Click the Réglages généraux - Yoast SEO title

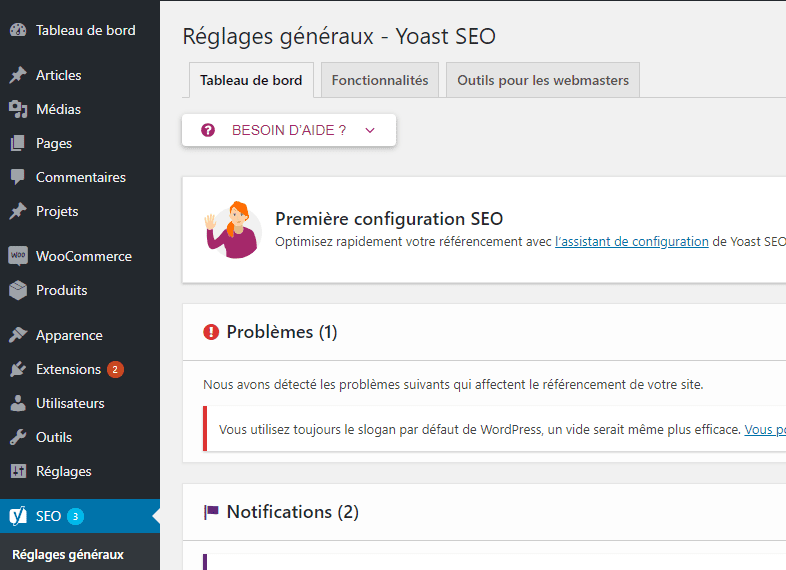click(339, 37)
